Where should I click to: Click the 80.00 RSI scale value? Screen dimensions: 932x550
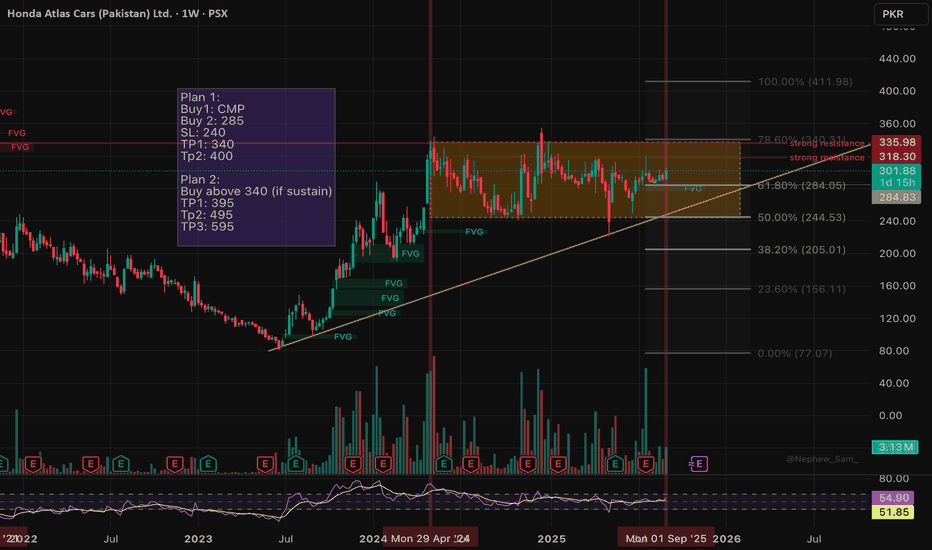[893, 479]
